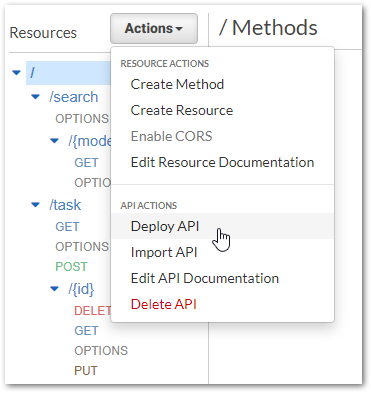Choose Import API from the menu
Image resolution: width=371 pixels, height=393 pixels.
(164, 252)
